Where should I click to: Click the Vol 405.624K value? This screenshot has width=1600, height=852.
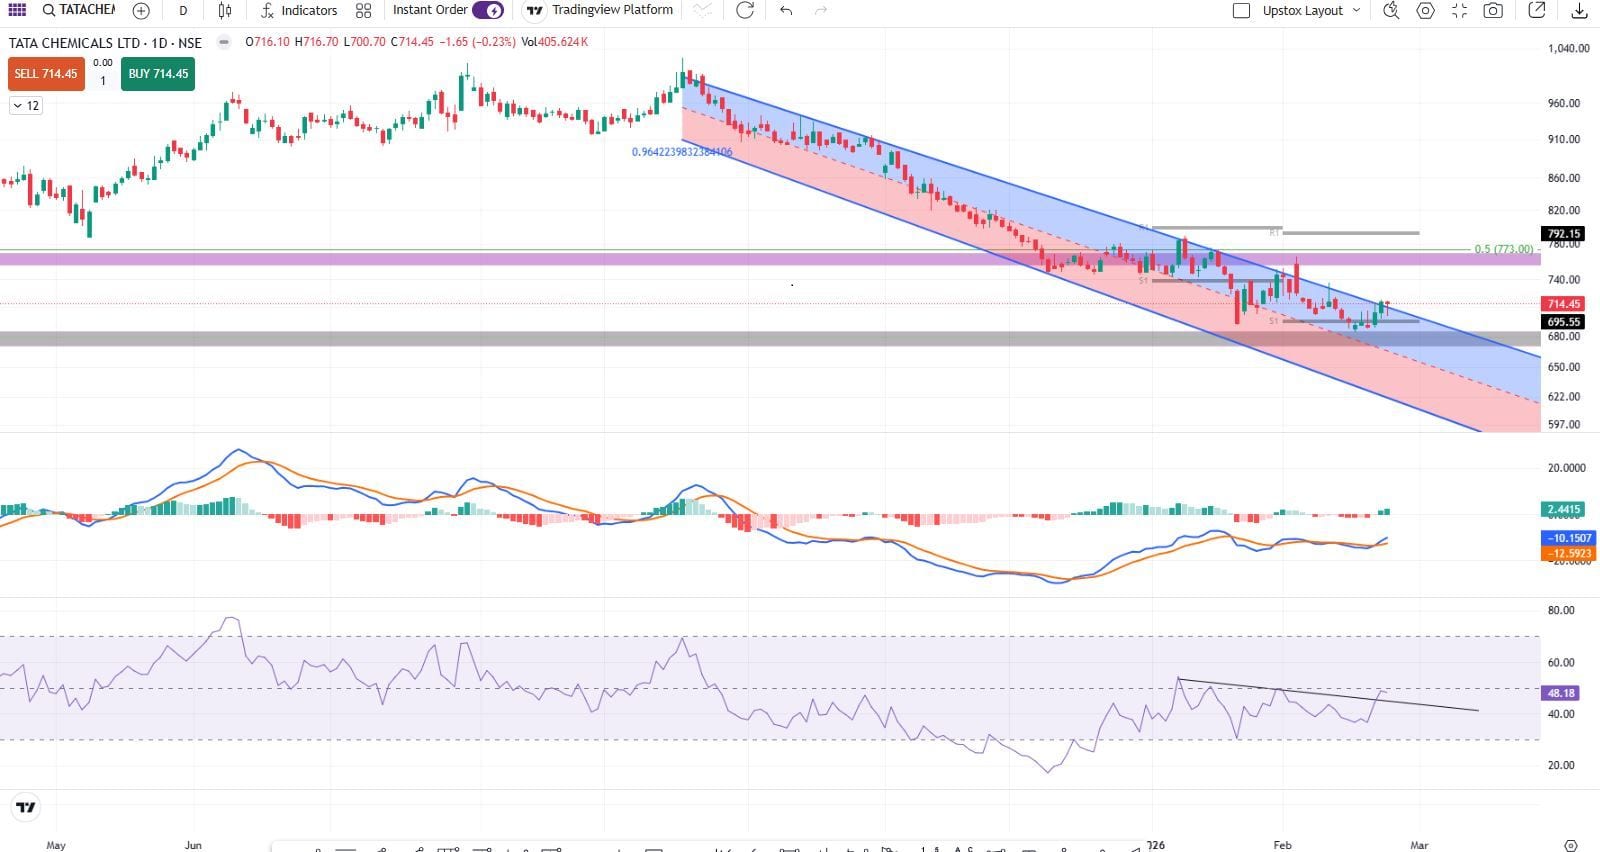[555, 42]
